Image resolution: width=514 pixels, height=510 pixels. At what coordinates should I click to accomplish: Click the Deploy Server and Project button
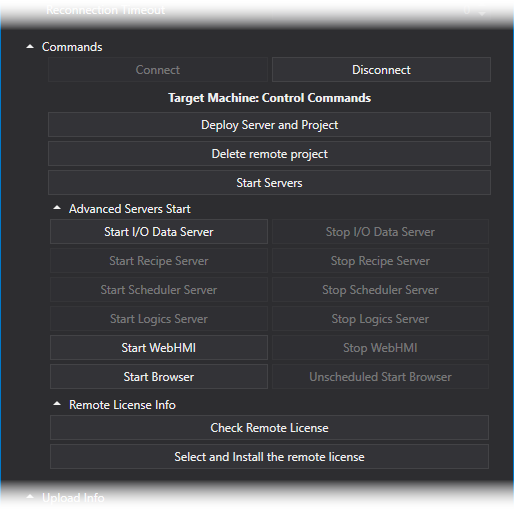tap(269, 125)
